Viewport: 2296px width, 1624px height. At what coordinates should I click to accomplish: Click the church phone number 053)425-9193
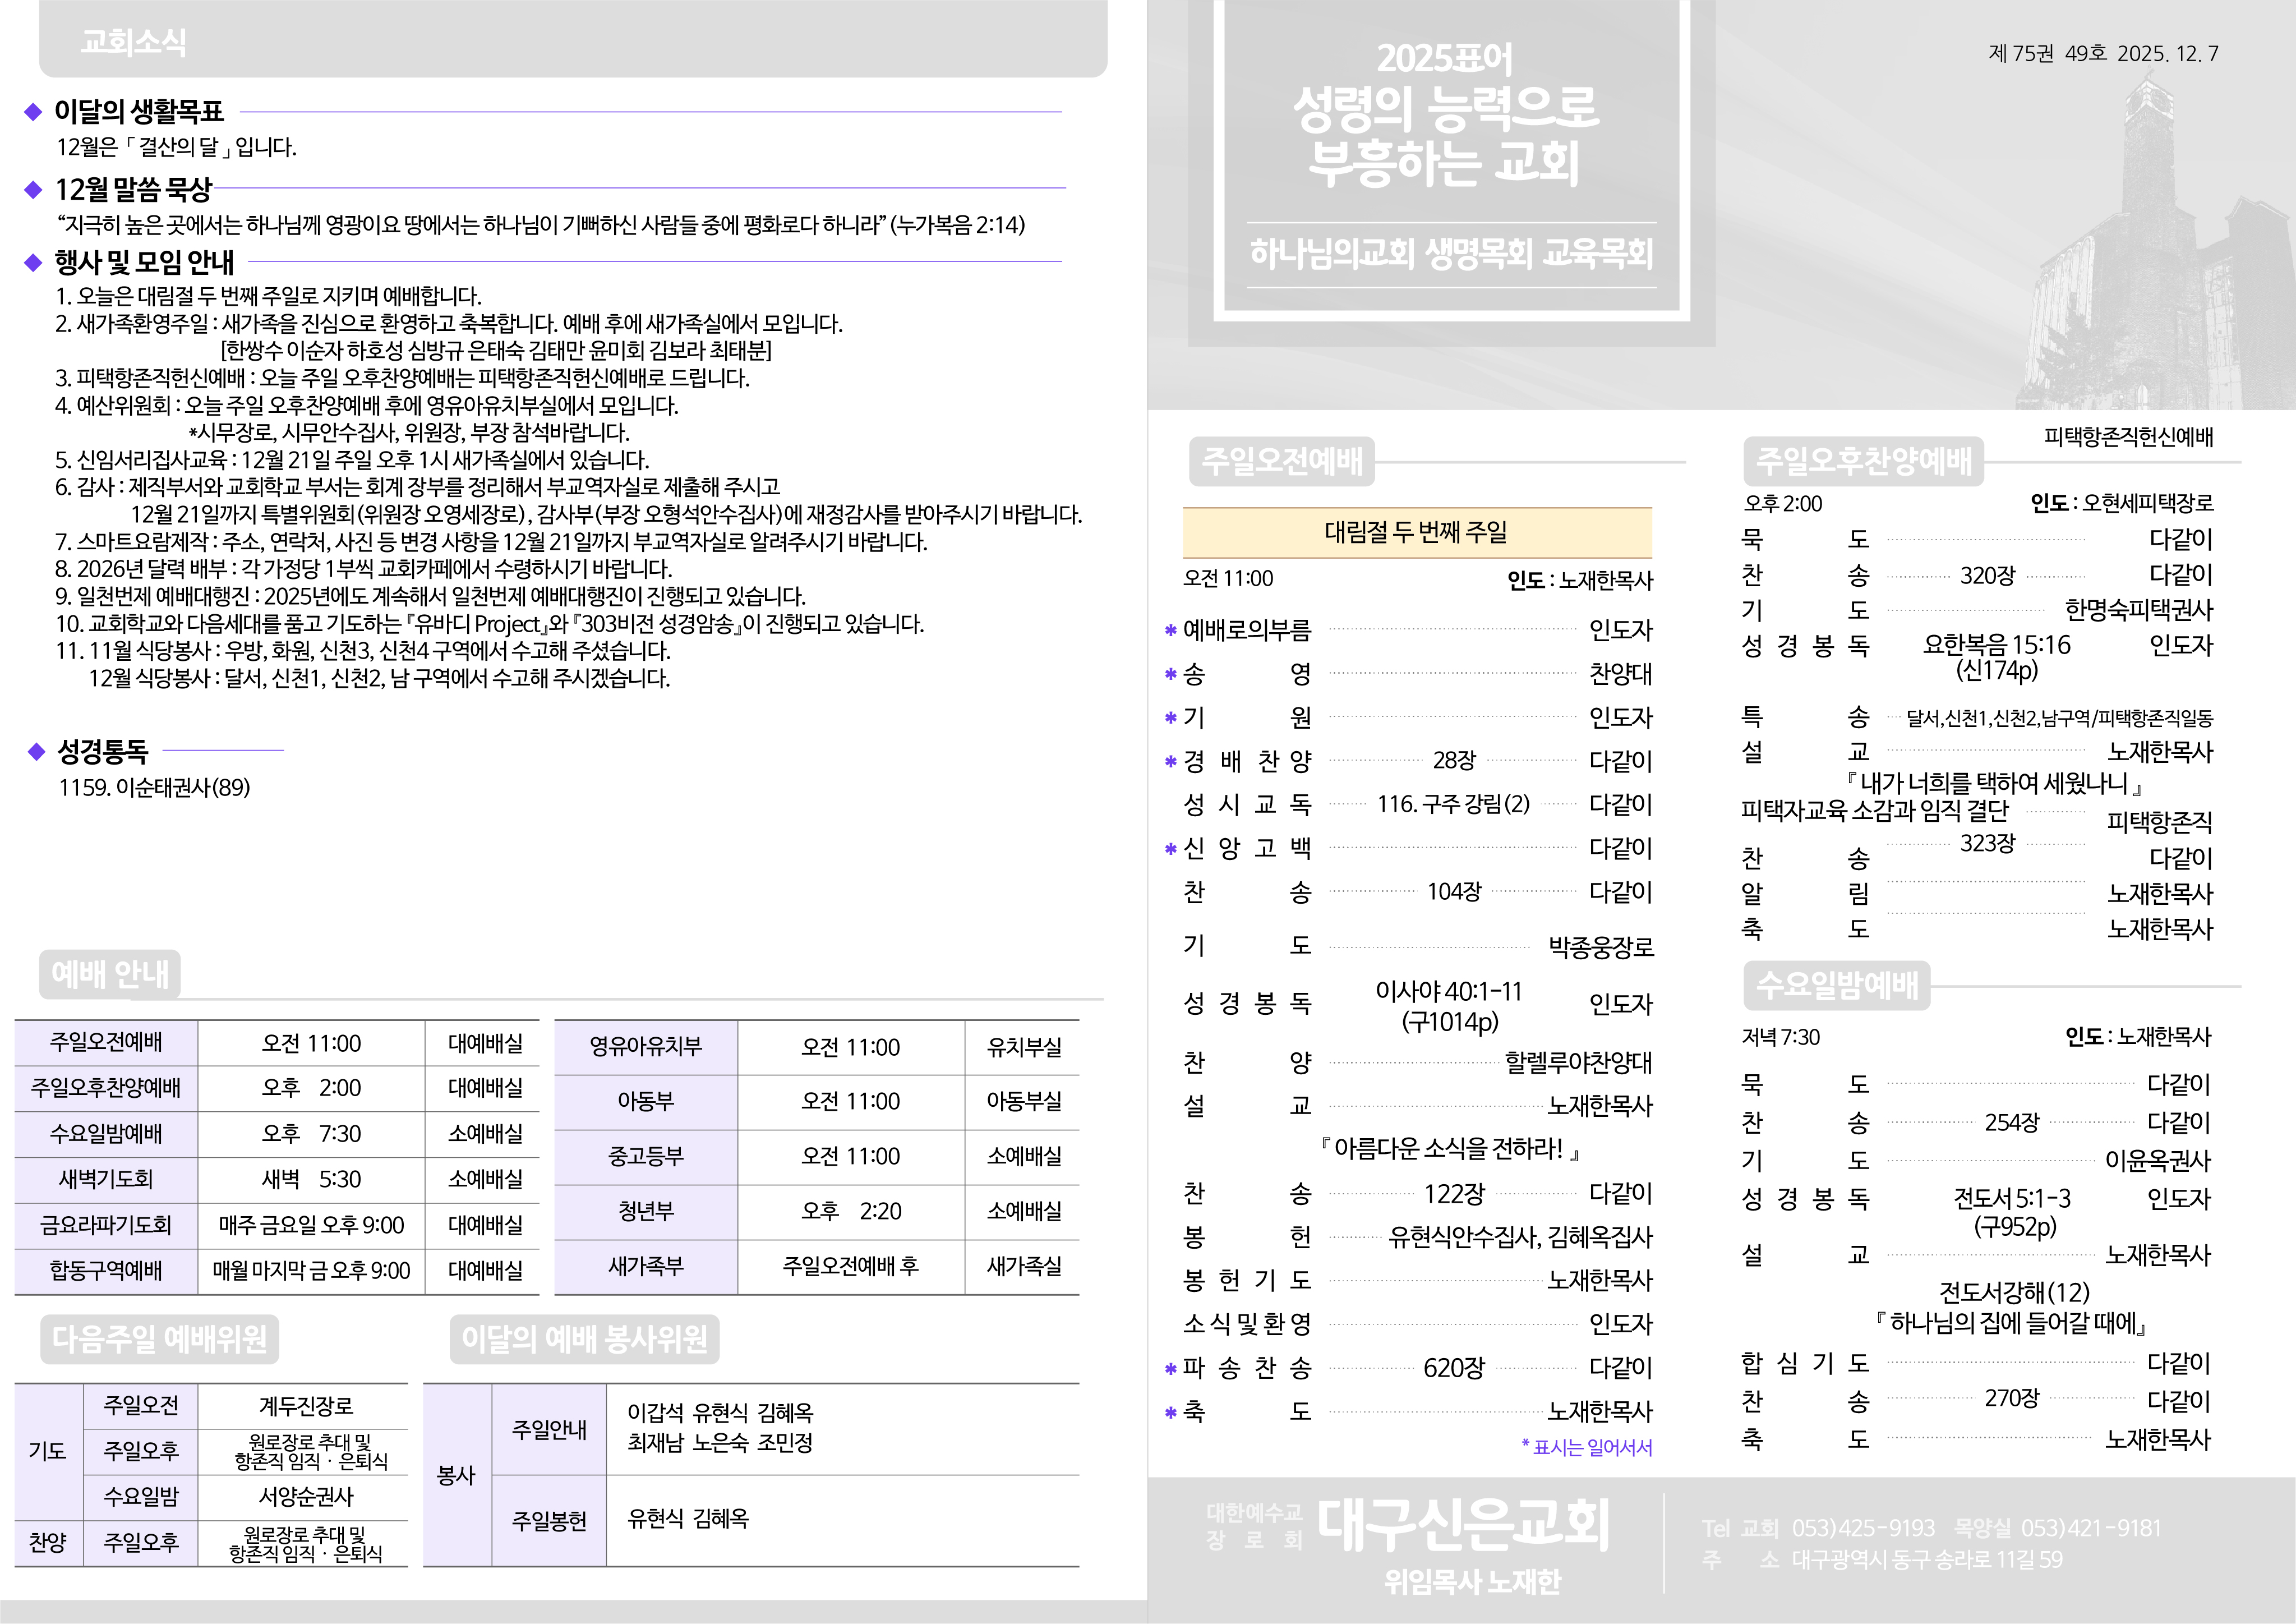tap(1863, 1528)
